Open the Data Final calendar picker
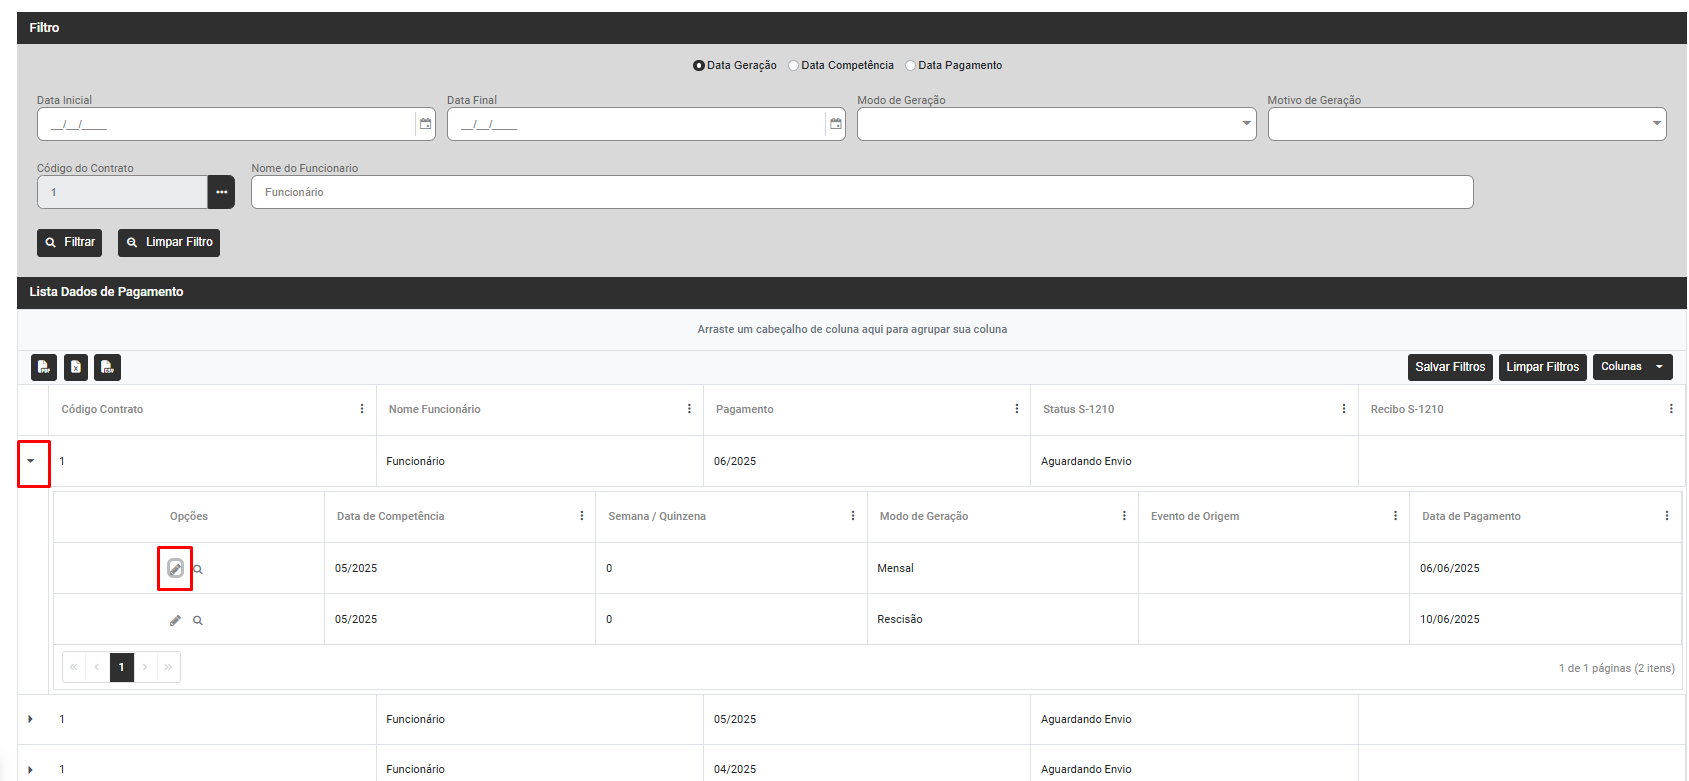The width and height of the screenshot is (1689, 781). (x=835, y=124)
